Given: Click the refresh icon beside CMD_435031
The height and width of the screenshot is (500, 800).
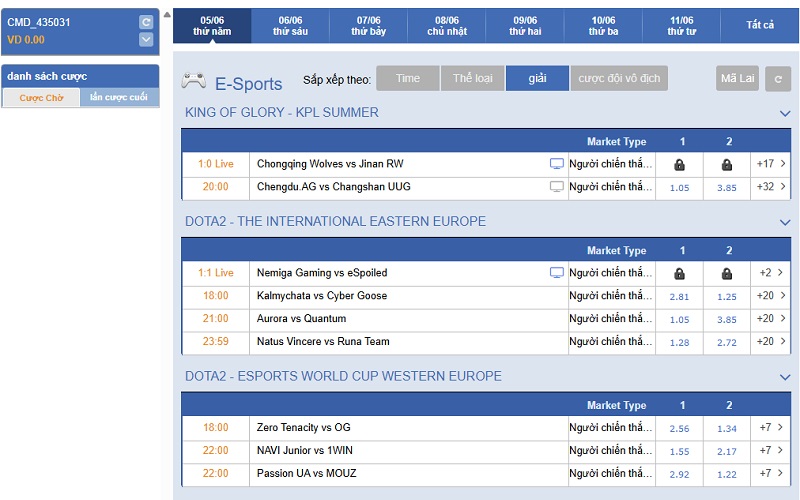Looking at the screenshot, I should 146,22.
